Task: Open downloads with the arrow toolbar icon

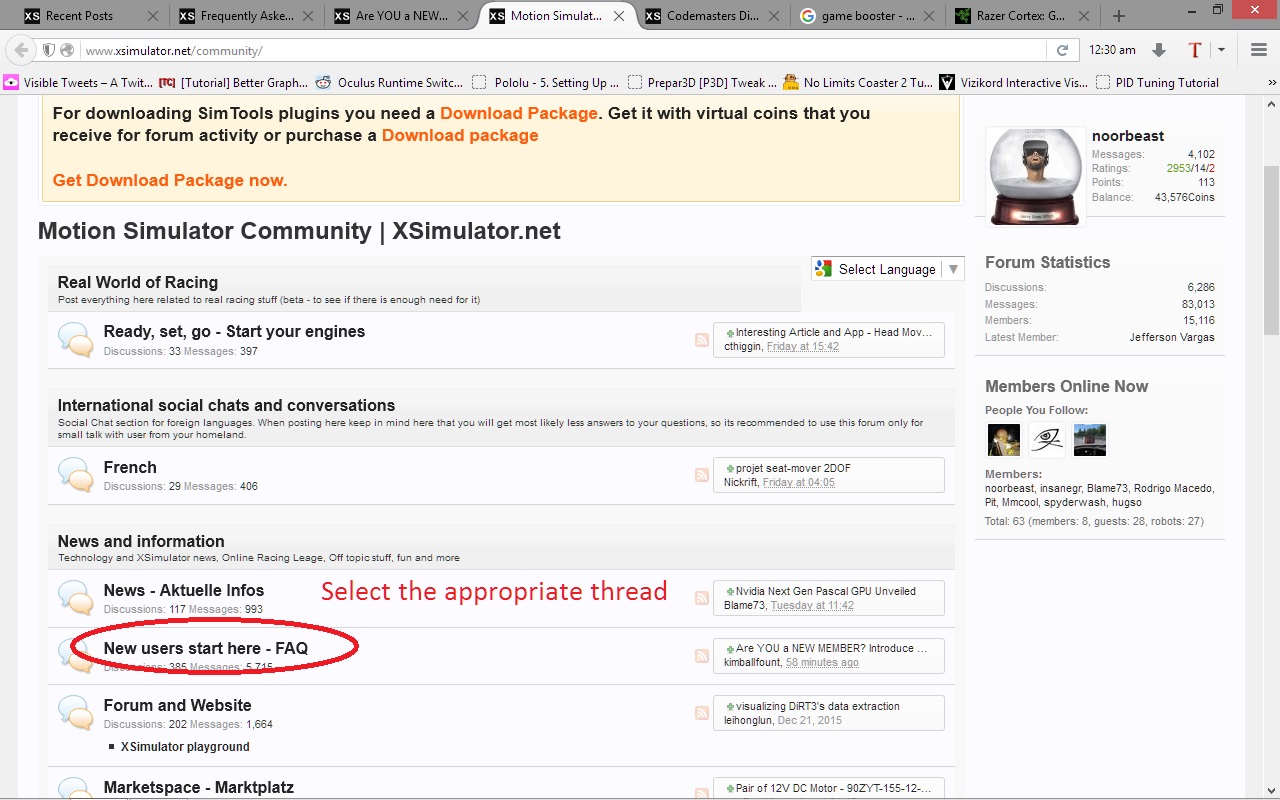Action: click(x=1159, y=50)
